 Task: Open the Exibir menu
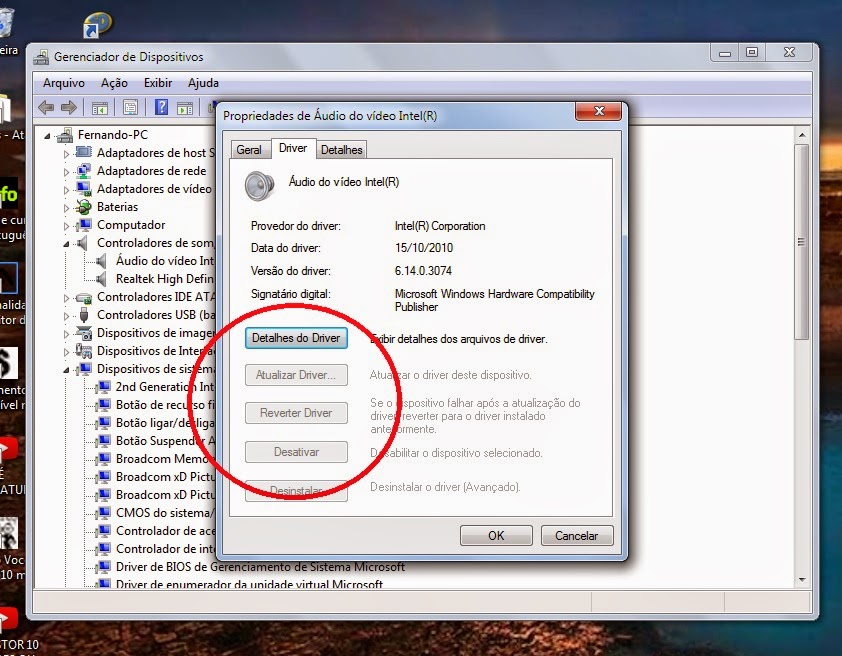(x=158, y=83)
